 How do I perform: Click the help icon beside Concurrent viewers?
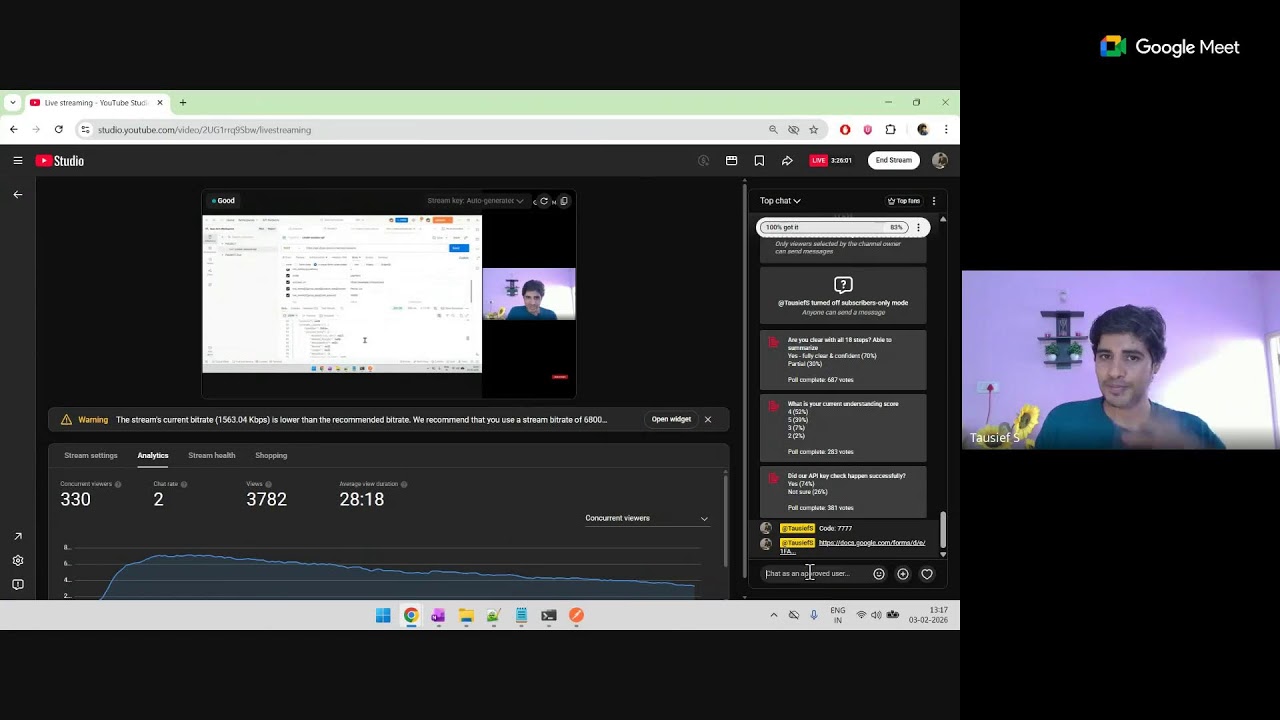click(118, 484)
